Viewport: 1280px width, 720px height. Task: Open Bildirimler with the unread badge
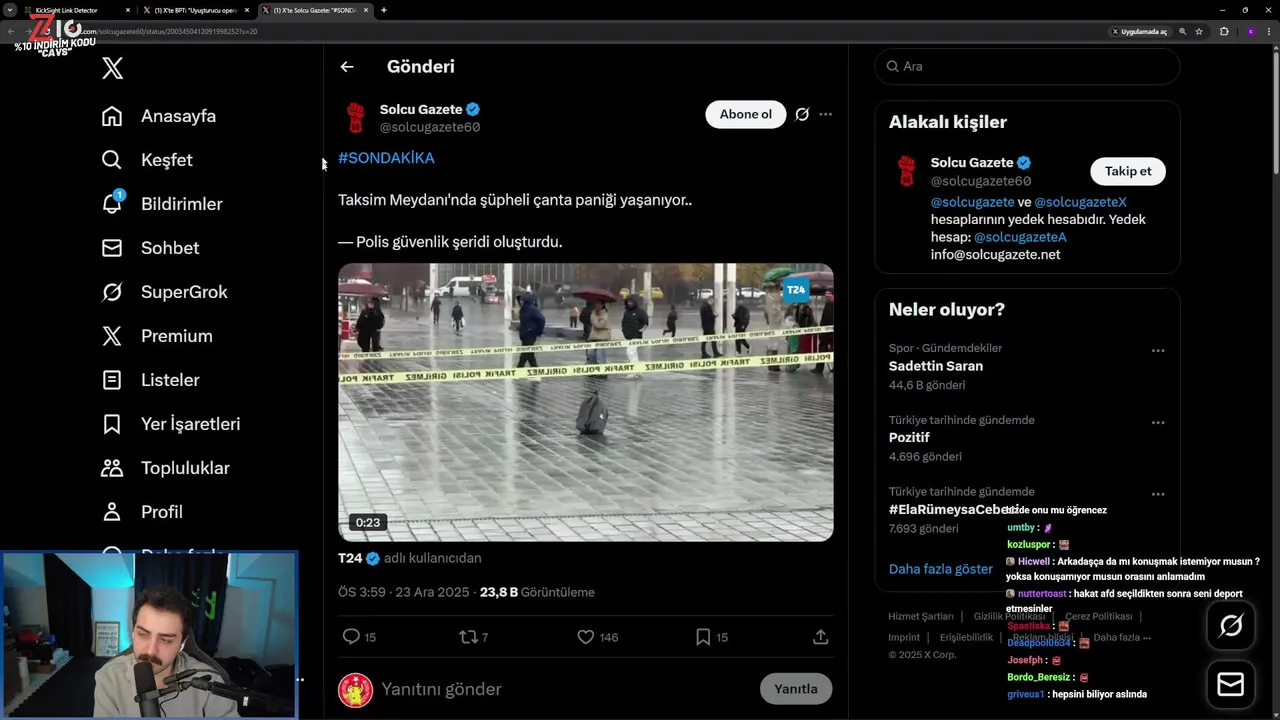pos(162,204)
